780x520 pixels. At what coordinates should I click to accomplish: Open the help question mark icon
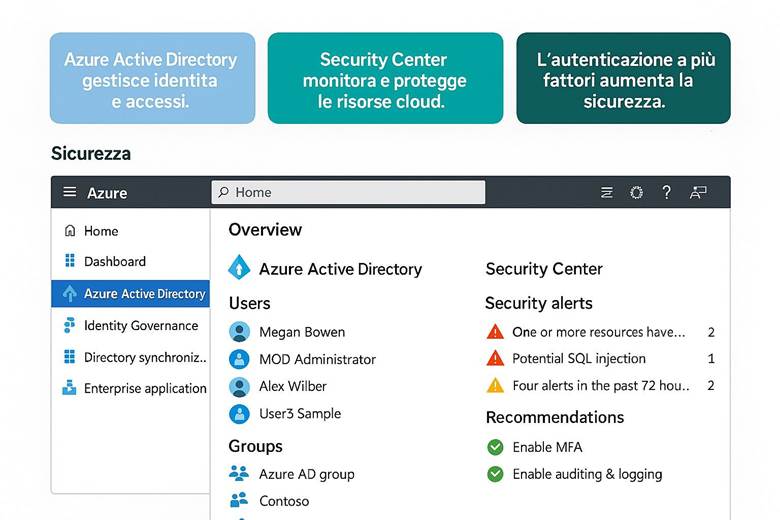click(x=666, y=192)
